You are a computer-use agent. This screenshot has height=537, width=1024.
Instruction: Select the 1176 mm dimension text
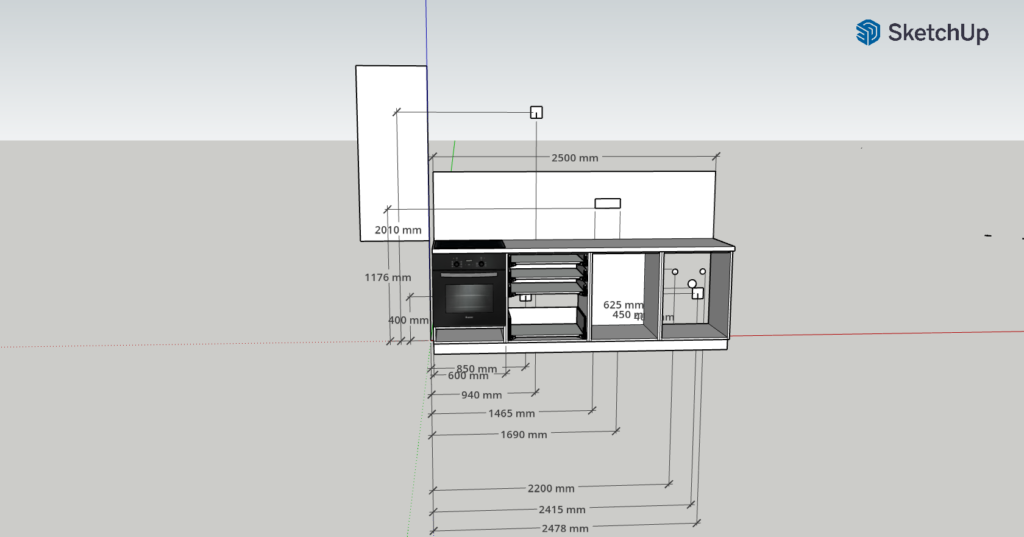pos(387,278)
